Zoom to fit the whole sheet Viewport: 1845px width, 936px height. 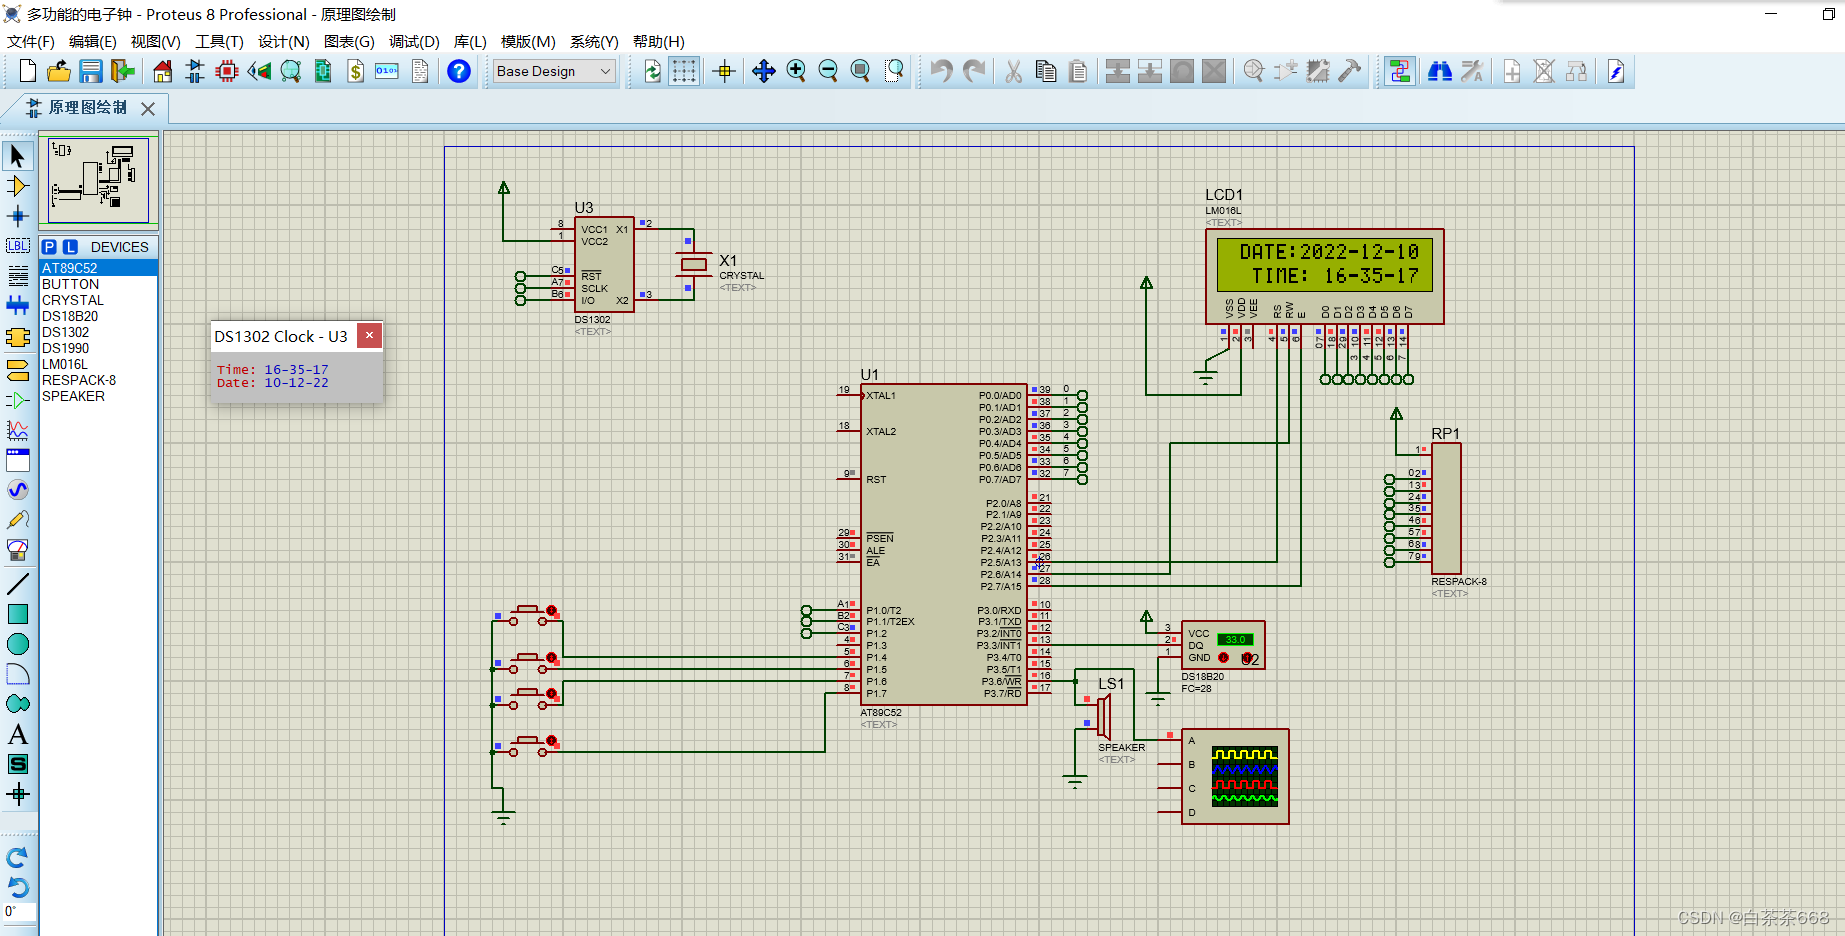pyautogui.click(x=860, y=71)
